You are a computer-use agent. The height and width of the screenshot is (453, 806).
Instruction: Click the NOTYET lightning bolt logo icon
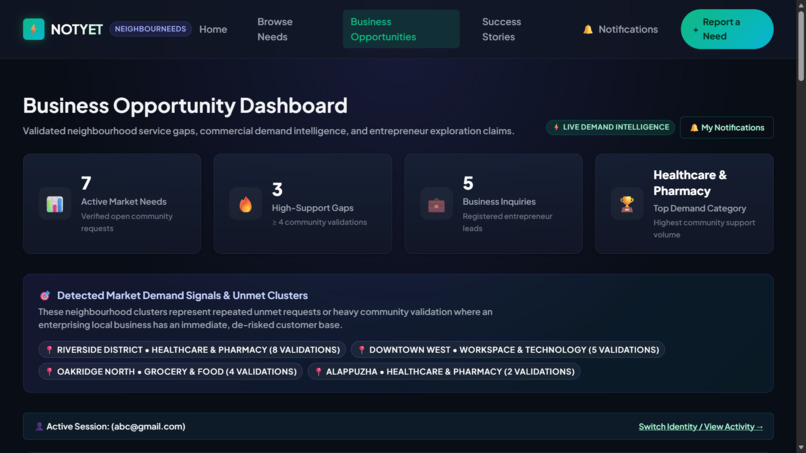[x=33, y=29]
